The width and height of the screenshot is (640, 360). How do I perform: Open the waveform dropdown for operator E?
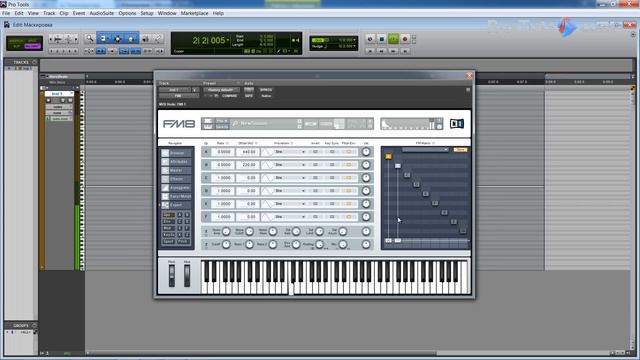pos(290,204)
